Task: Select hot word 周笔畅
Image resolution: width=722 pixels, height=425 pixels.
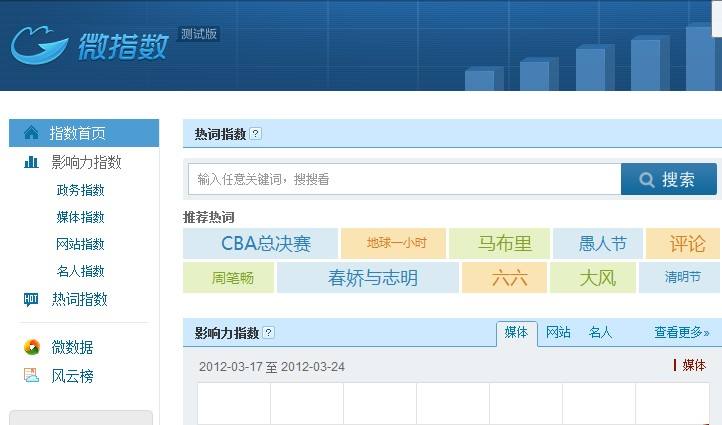Action: 228,278
